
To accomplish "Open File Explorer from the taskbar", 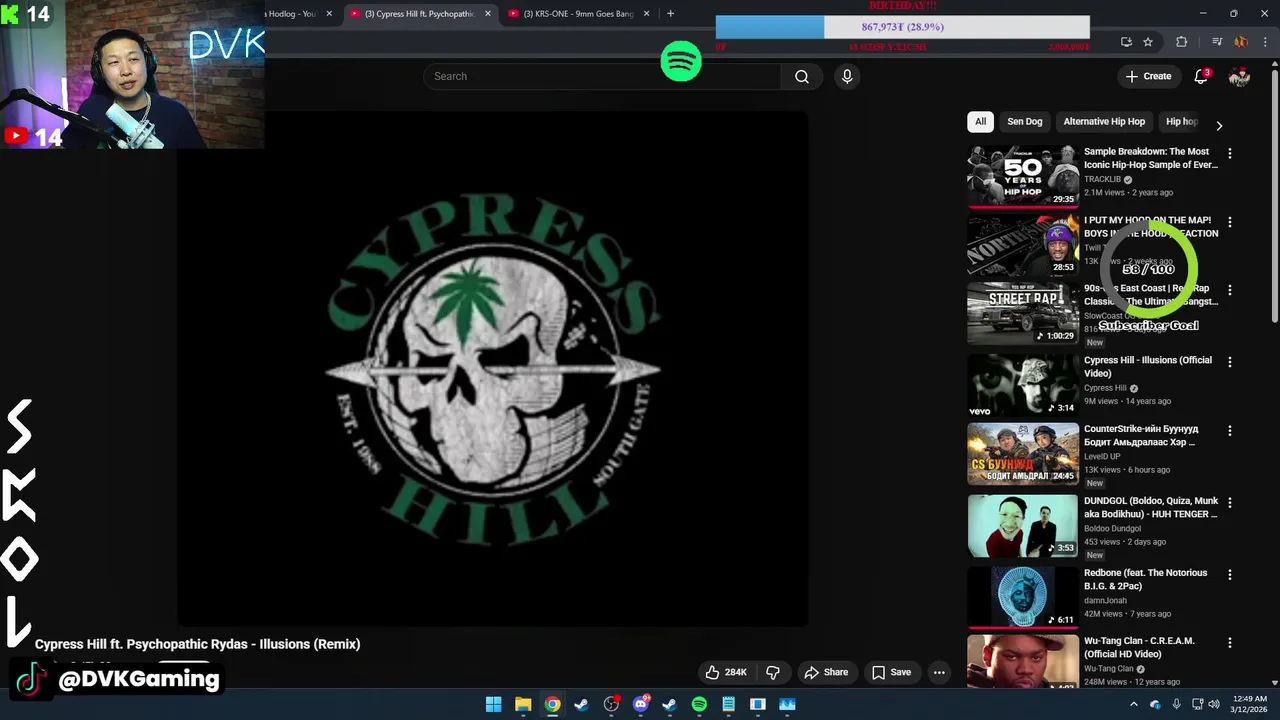I will (523, 704).
